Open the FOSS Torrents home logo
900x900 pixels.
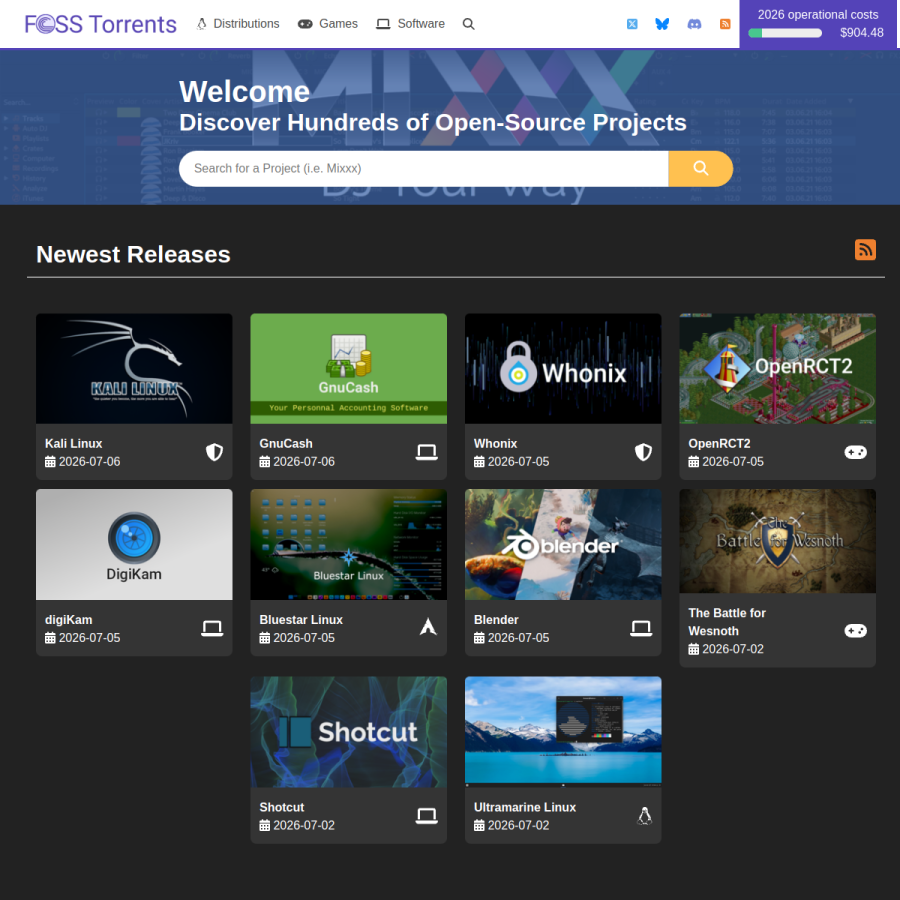[100, 24]
